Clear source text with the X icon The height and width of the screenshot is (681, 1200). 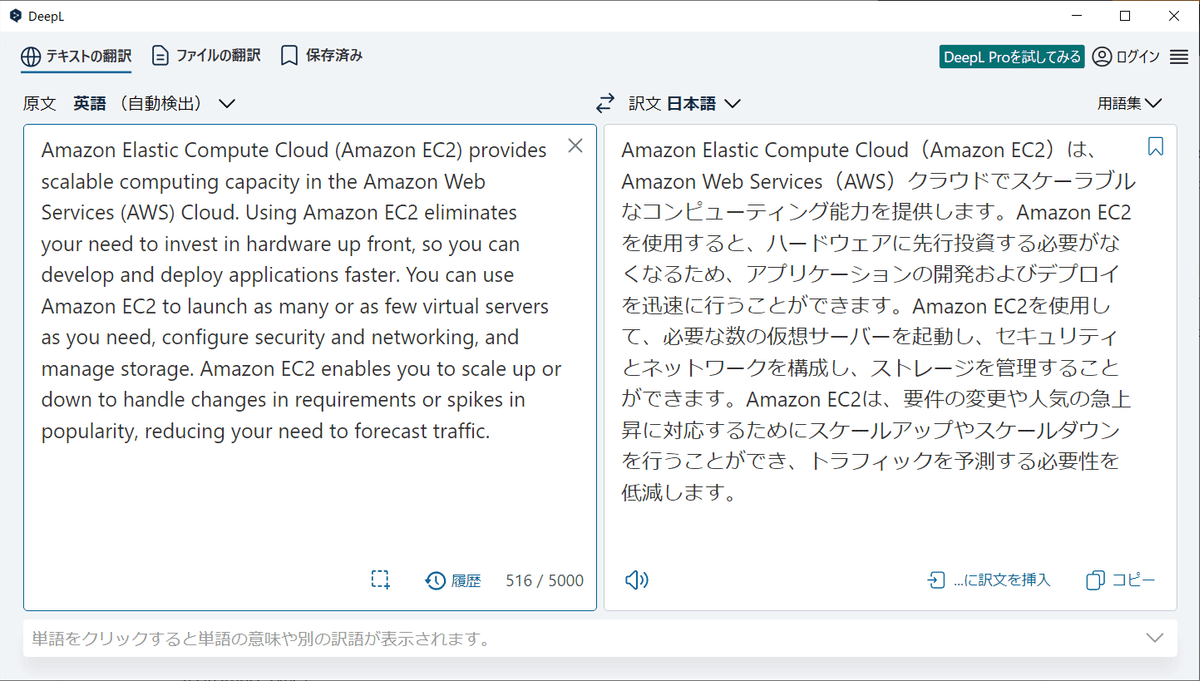tap(575, 146)
